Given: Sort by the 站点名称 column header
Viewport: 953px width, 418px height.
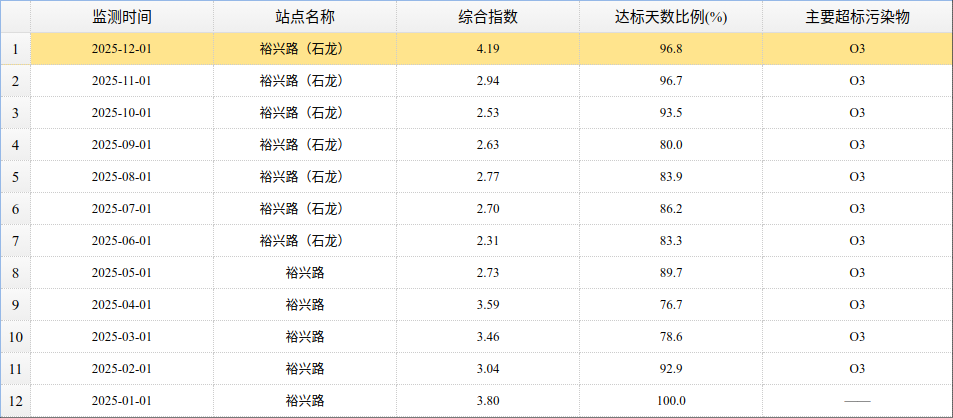Looking at the screenshot, I should 304,17.
